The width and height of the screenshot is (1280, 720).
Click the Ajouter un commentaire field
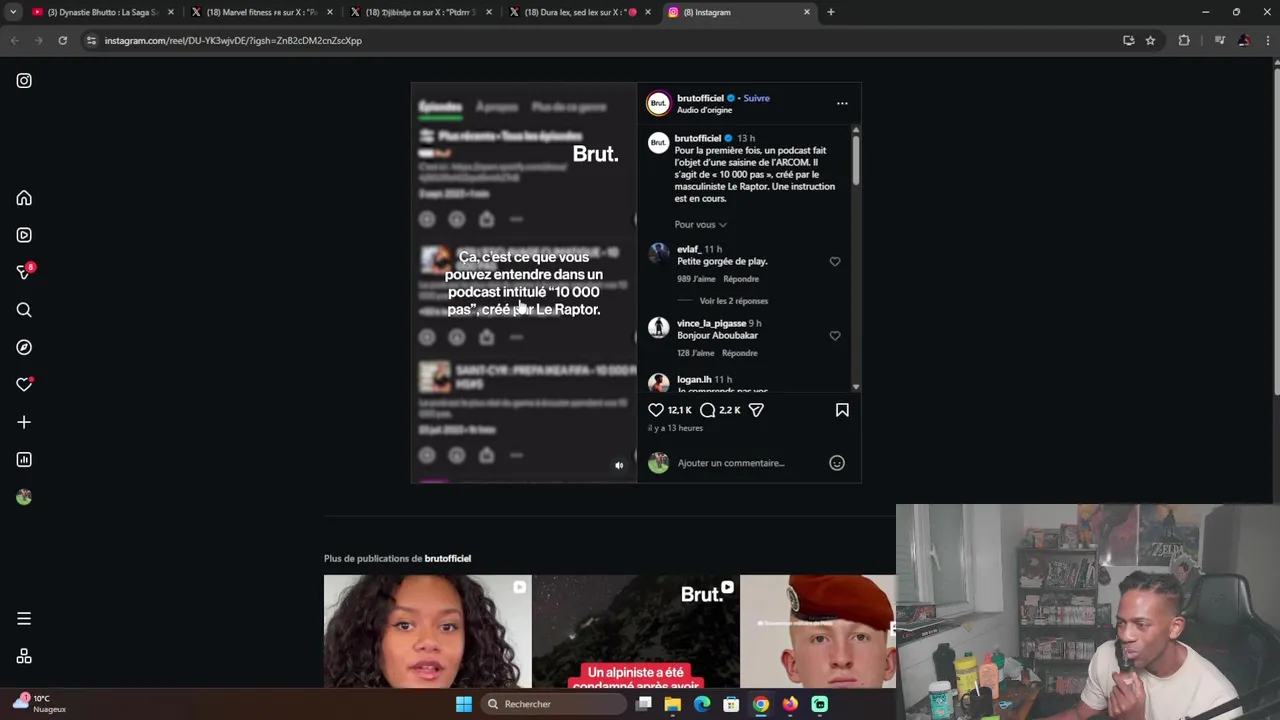click(x=731, y=463)
